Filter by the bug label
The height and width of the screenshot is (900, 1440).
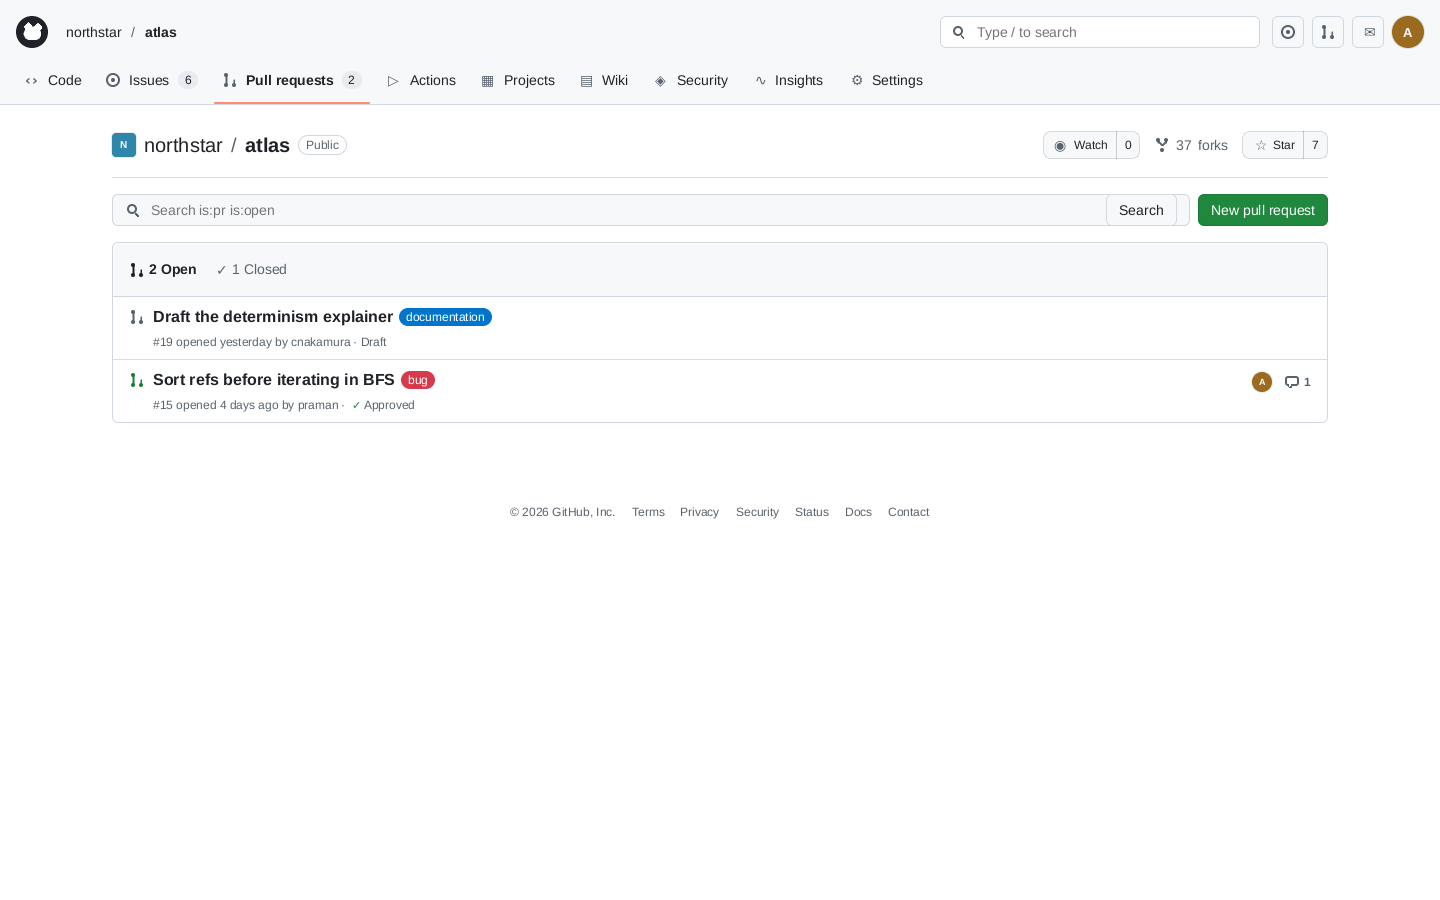(418, 380)
